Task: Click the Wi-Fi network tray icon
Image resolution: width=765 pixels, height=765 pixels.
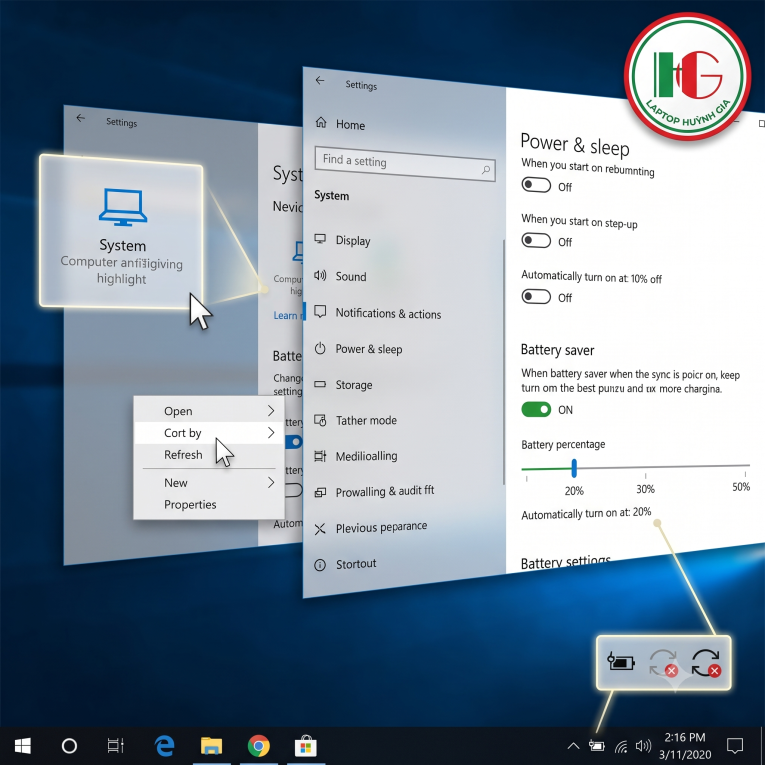Action: pyautogui.click(x=621, y=746)
